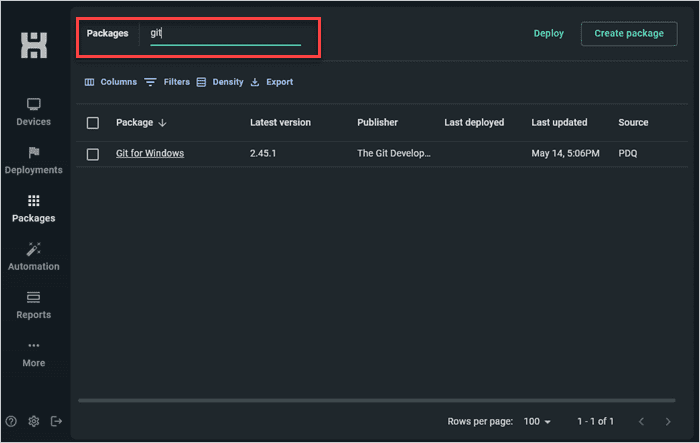
Task: Sort by the Latest version column header
Action: tap(280, 122)
